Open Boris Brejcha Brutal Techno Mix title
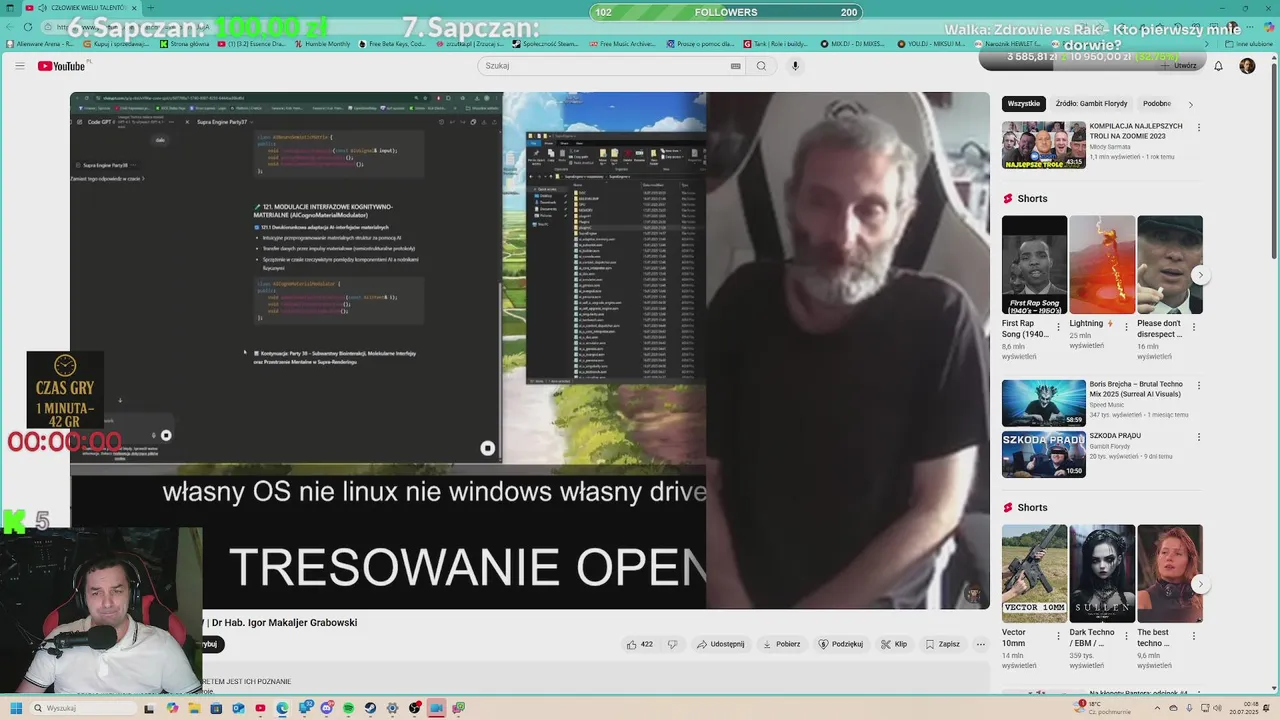 (x=1136, y=389)
